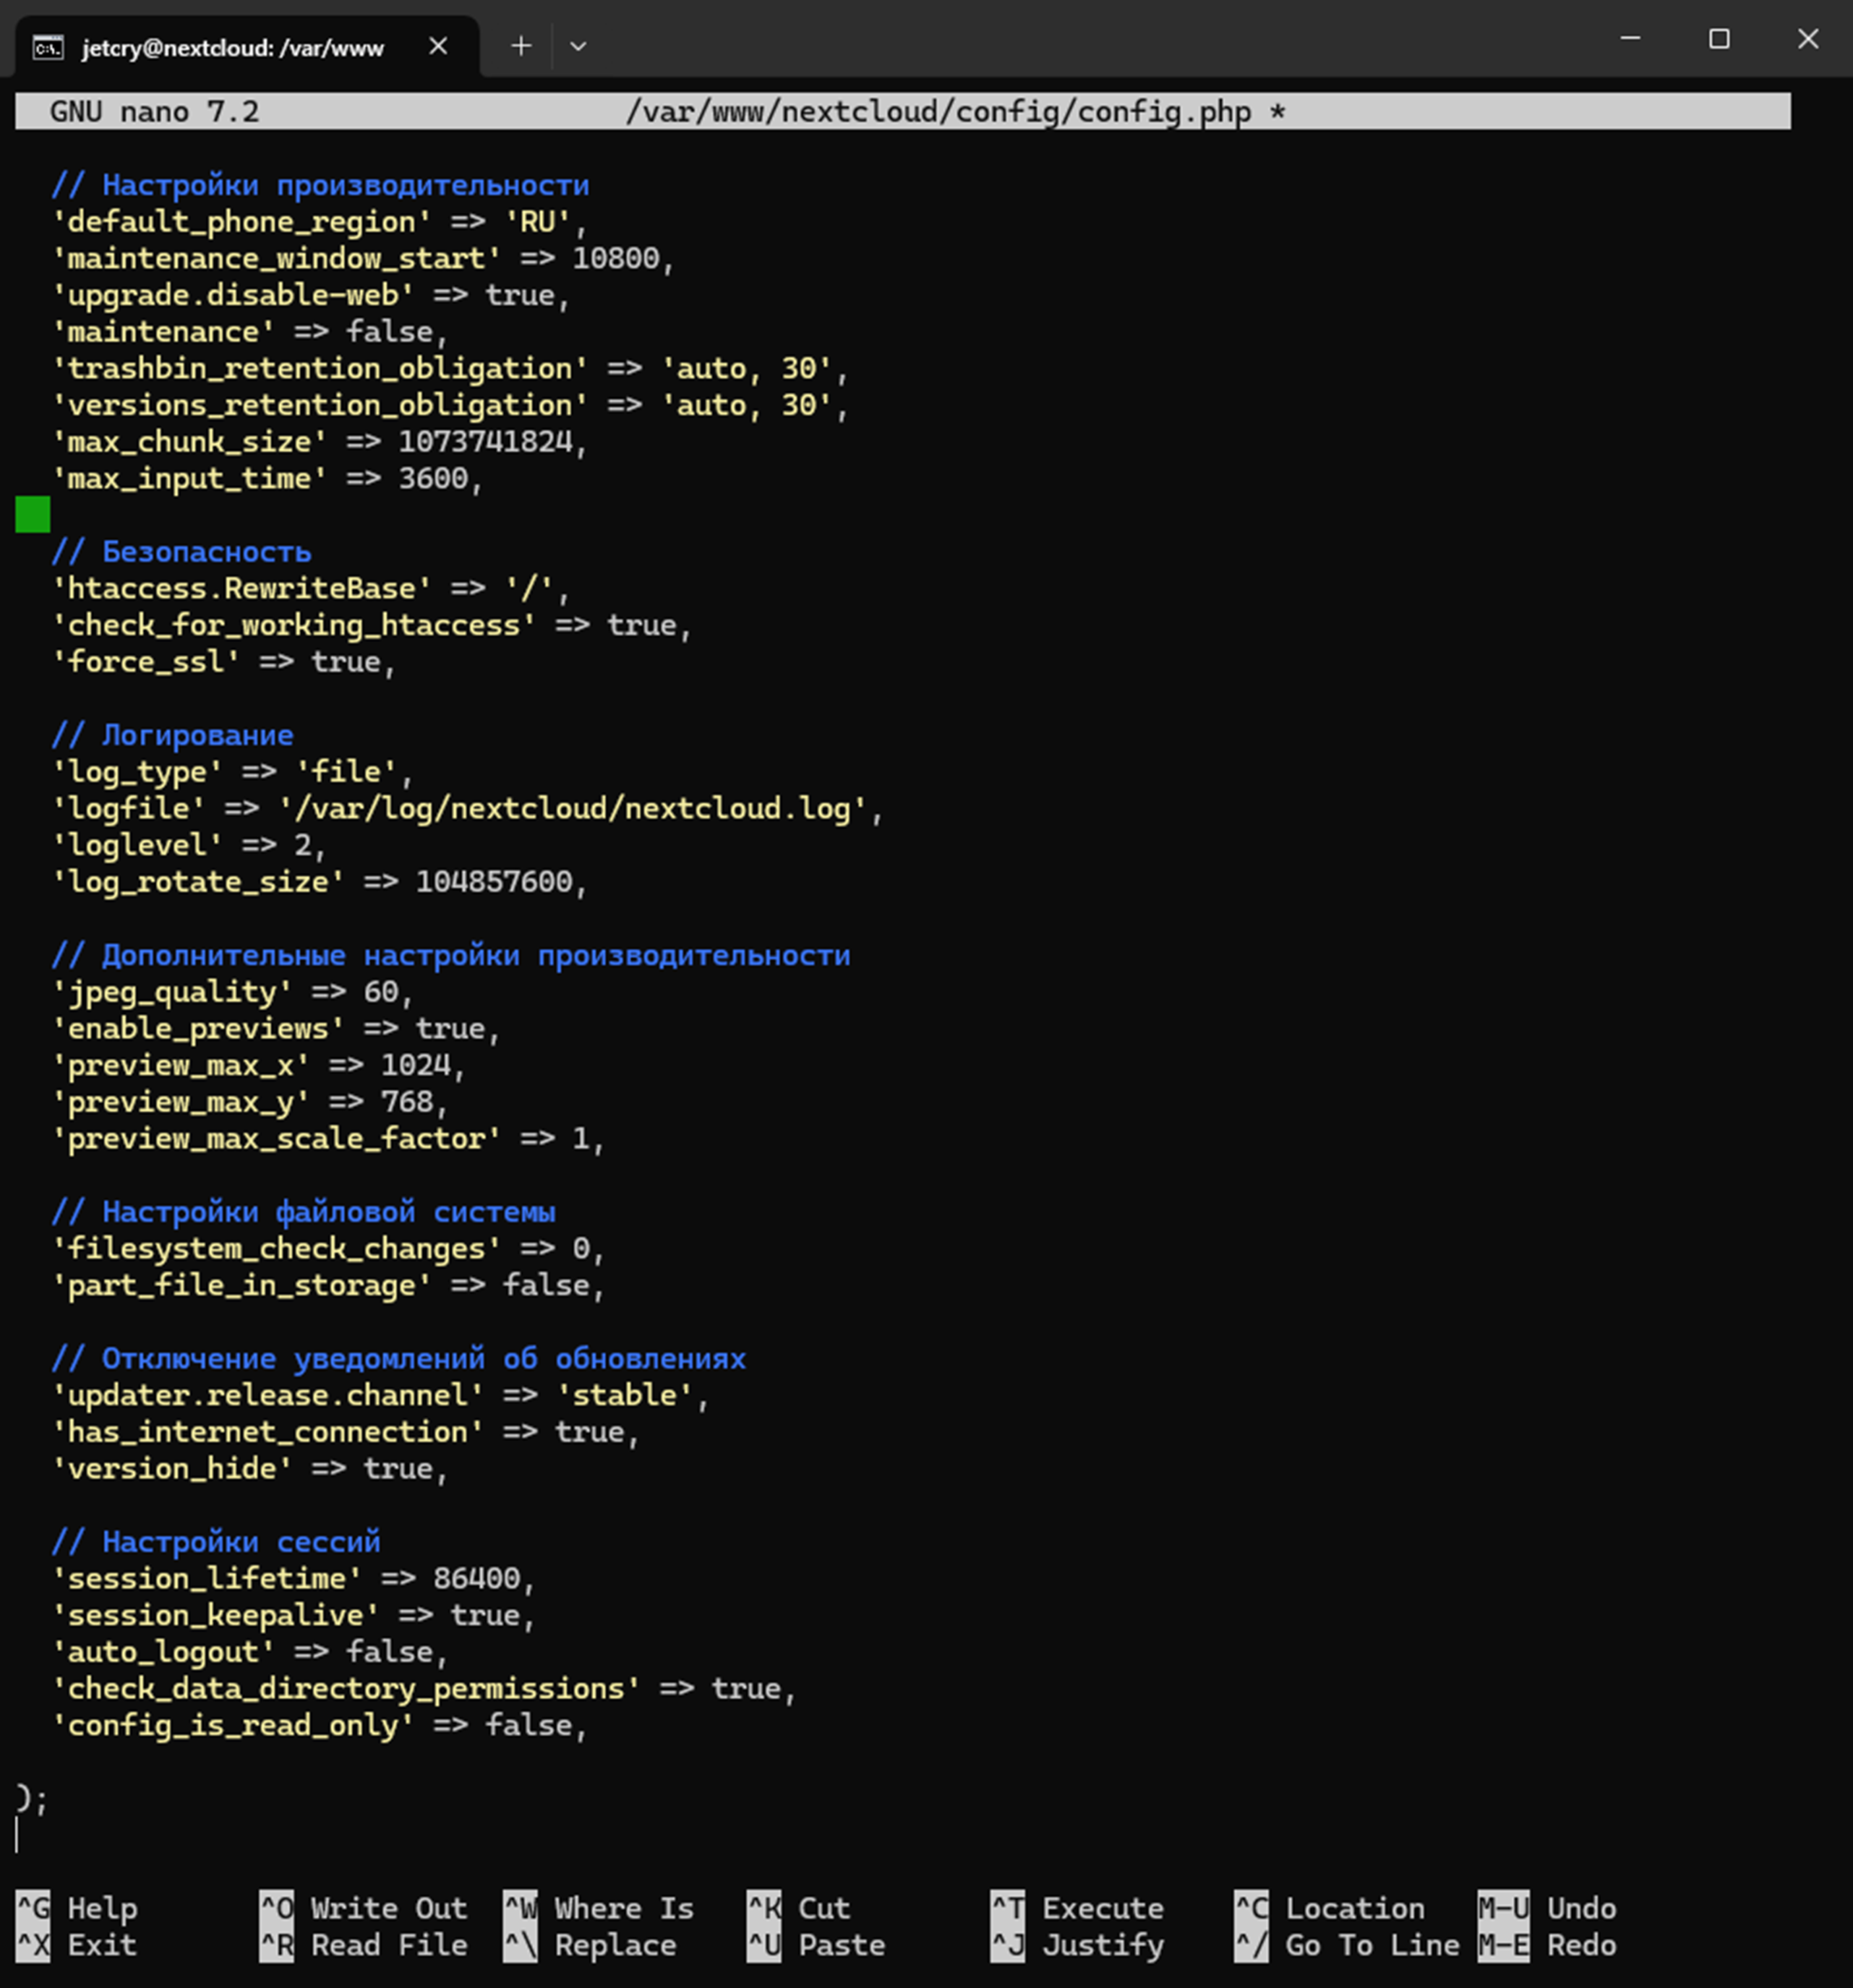Click the 'preview_max_scale_factor' line
Viewport: 1853px width, 1988px height.
329,1138
